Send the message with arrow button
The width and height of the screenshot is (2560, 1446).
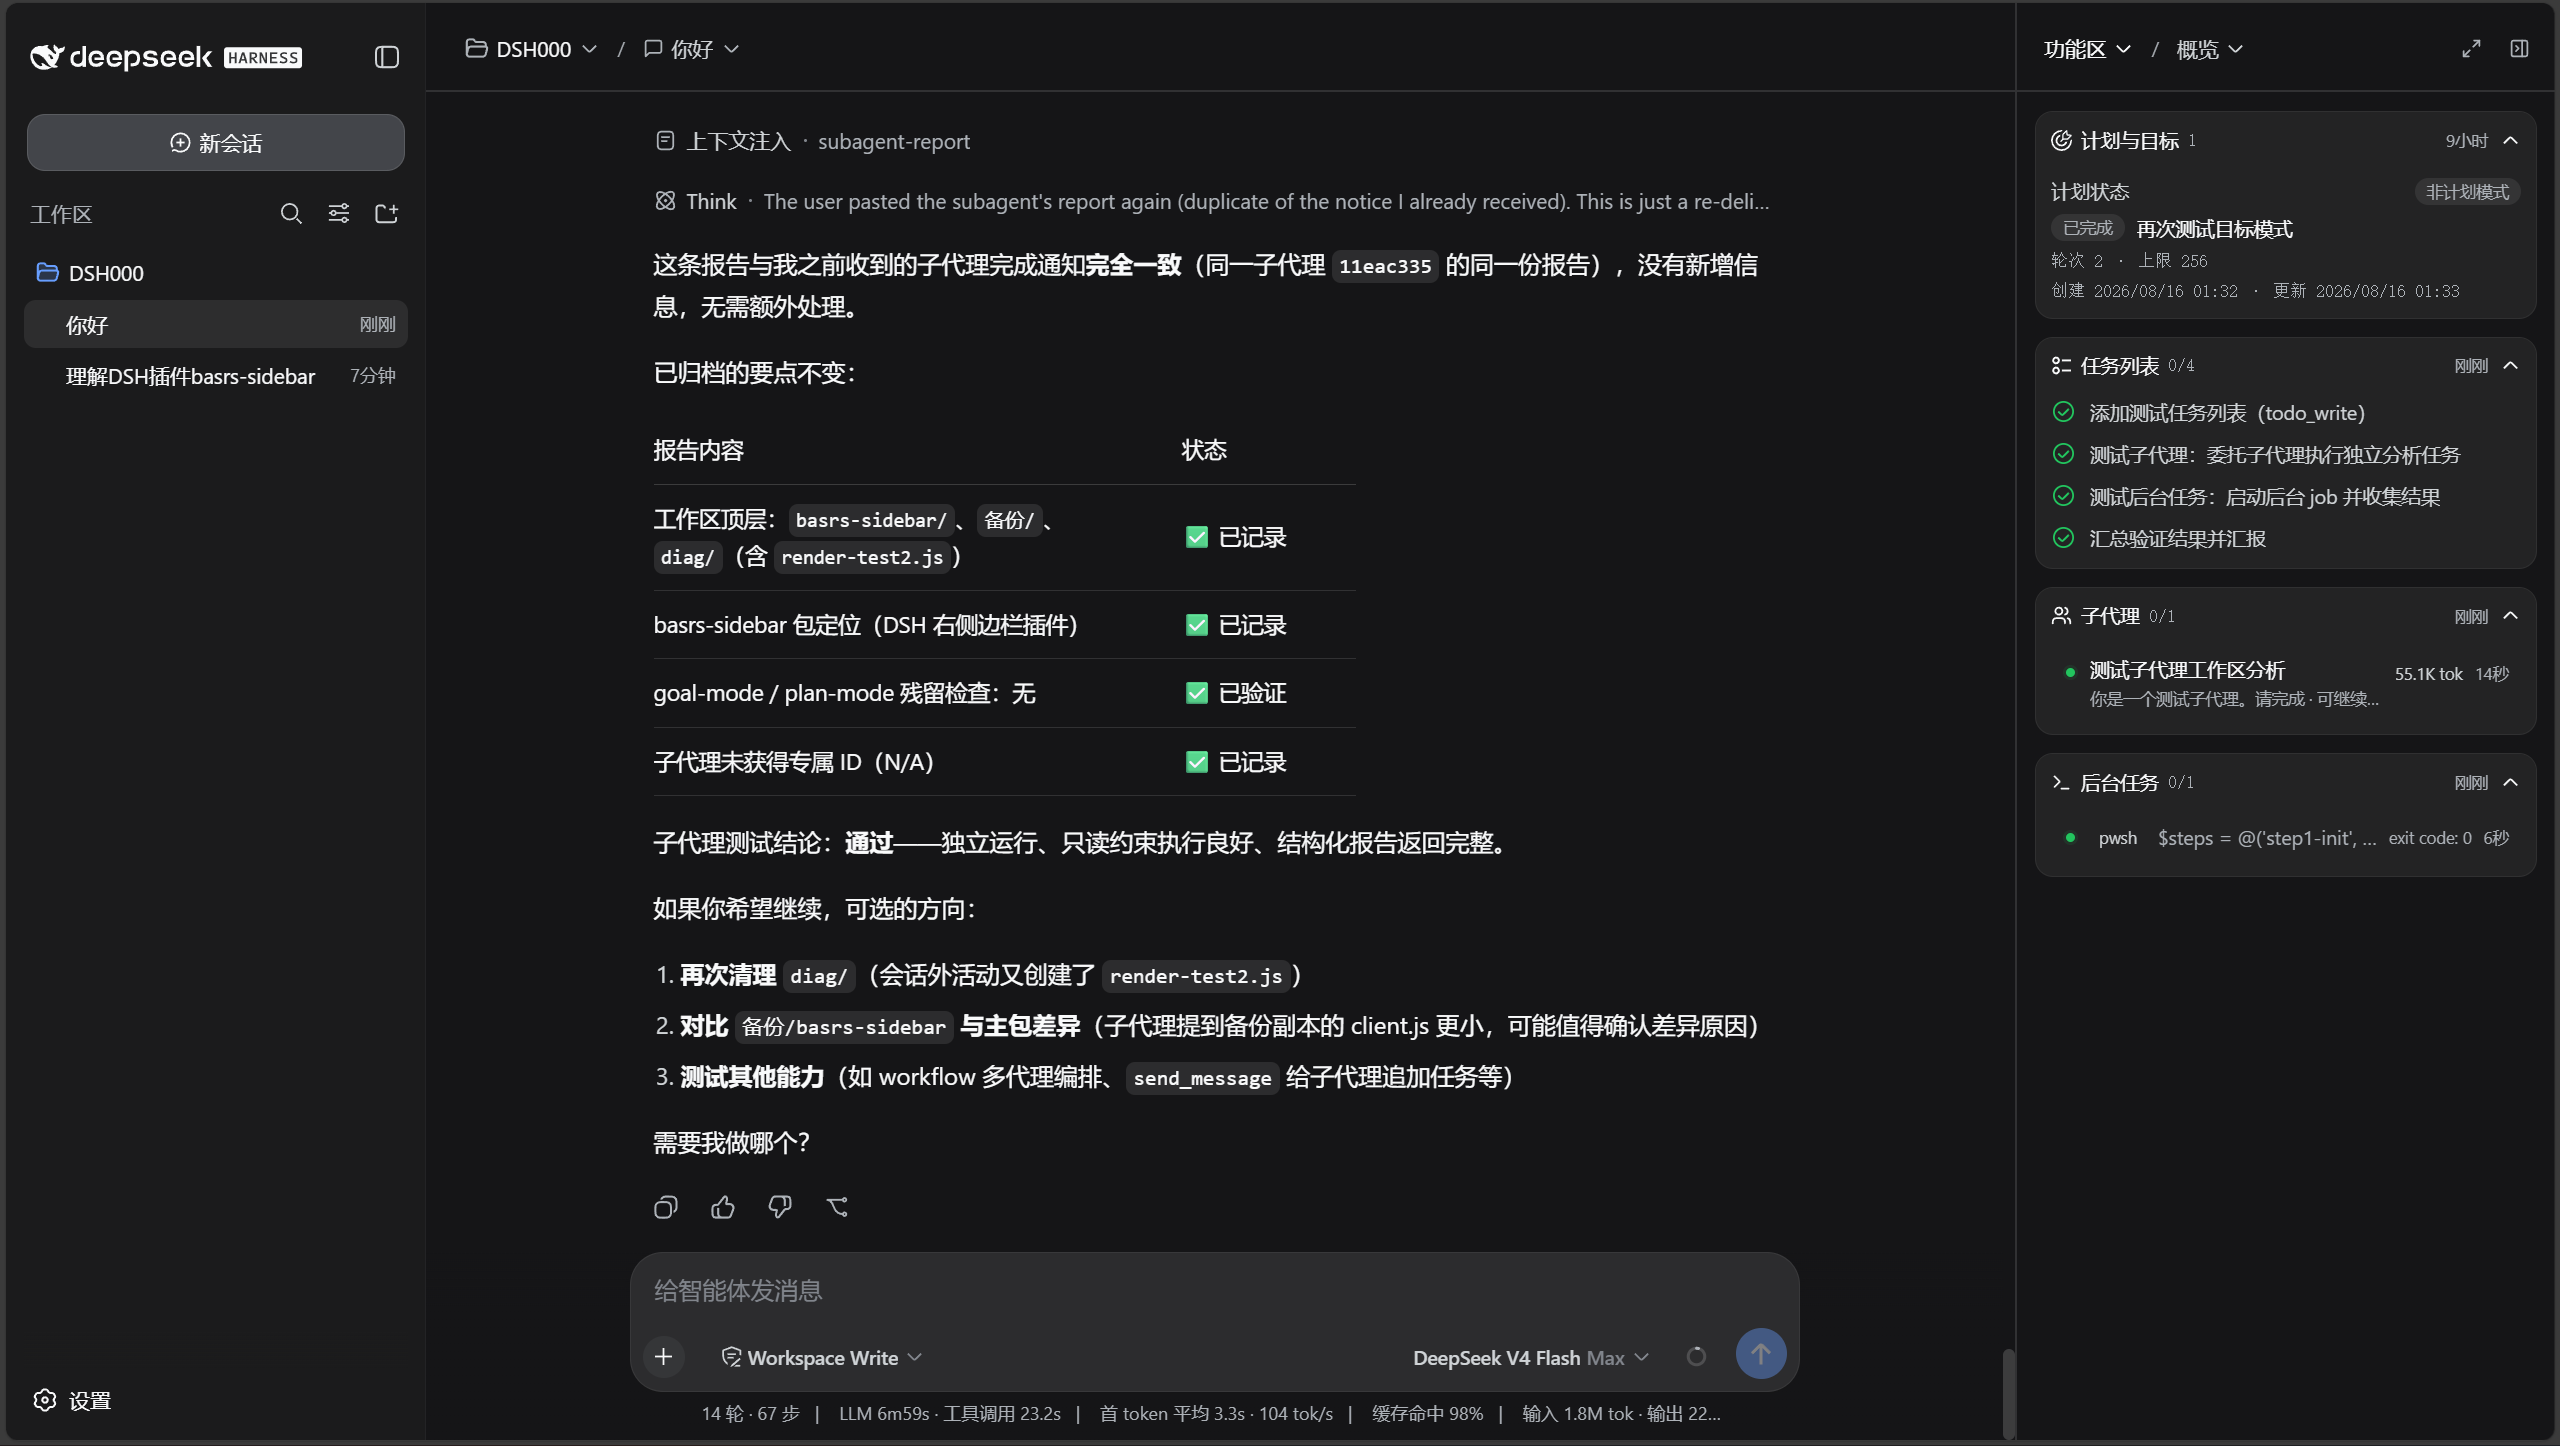(x=1760, y=1354)
